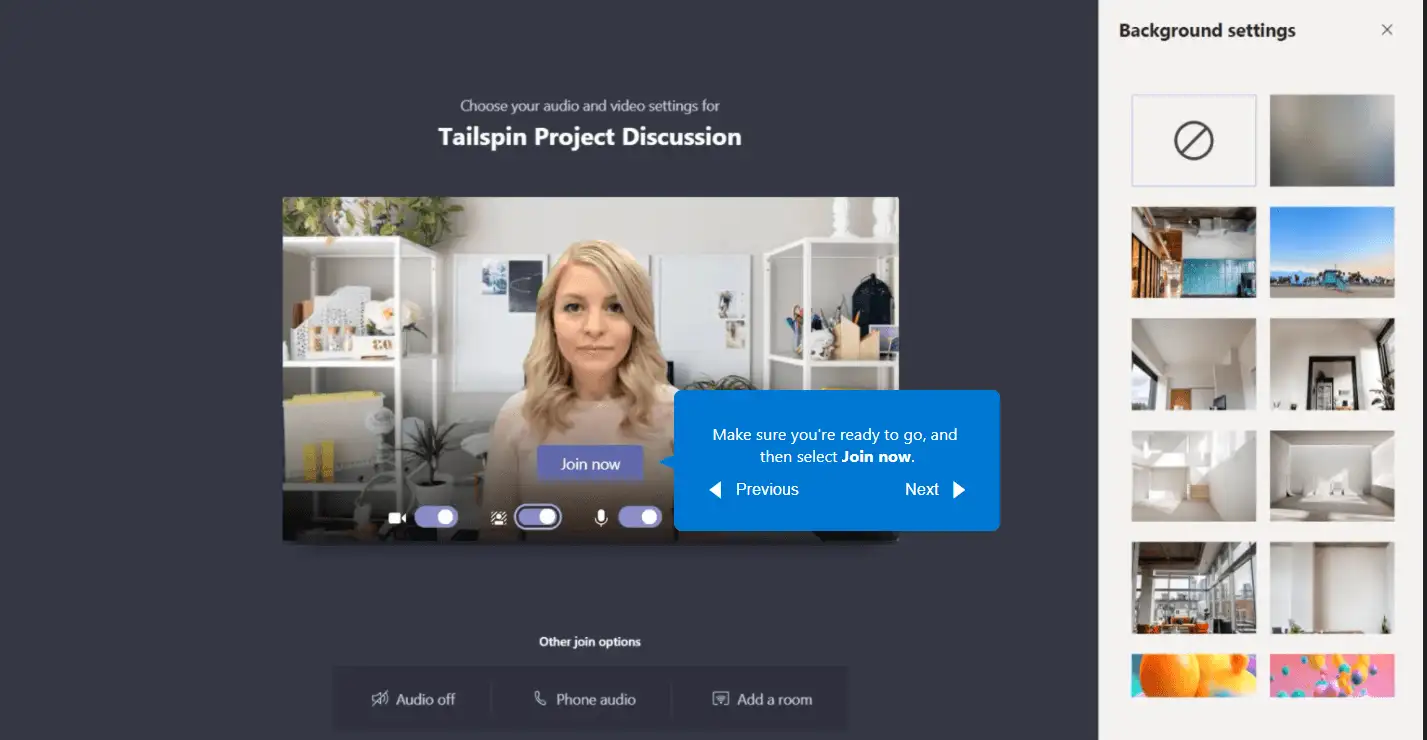This screenshot has height=740, width=1427.
Task: Choose the sunlit empty white room background
Action: 1194,476
